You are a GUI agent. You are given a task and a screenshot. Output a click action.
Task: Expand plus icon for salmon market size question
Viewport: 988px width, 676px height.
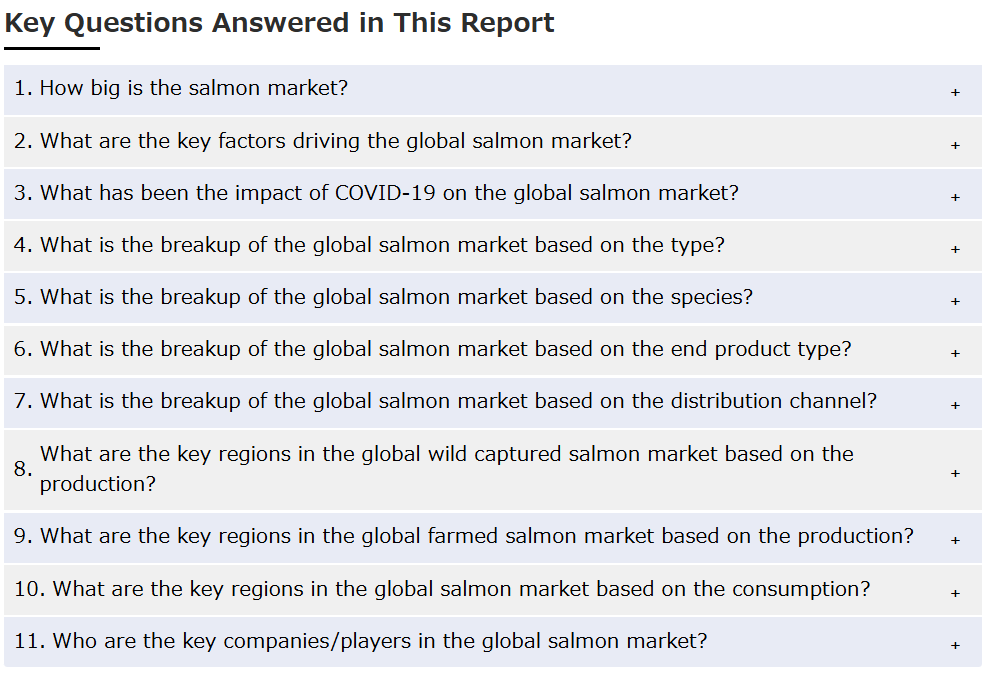[955, 93]
